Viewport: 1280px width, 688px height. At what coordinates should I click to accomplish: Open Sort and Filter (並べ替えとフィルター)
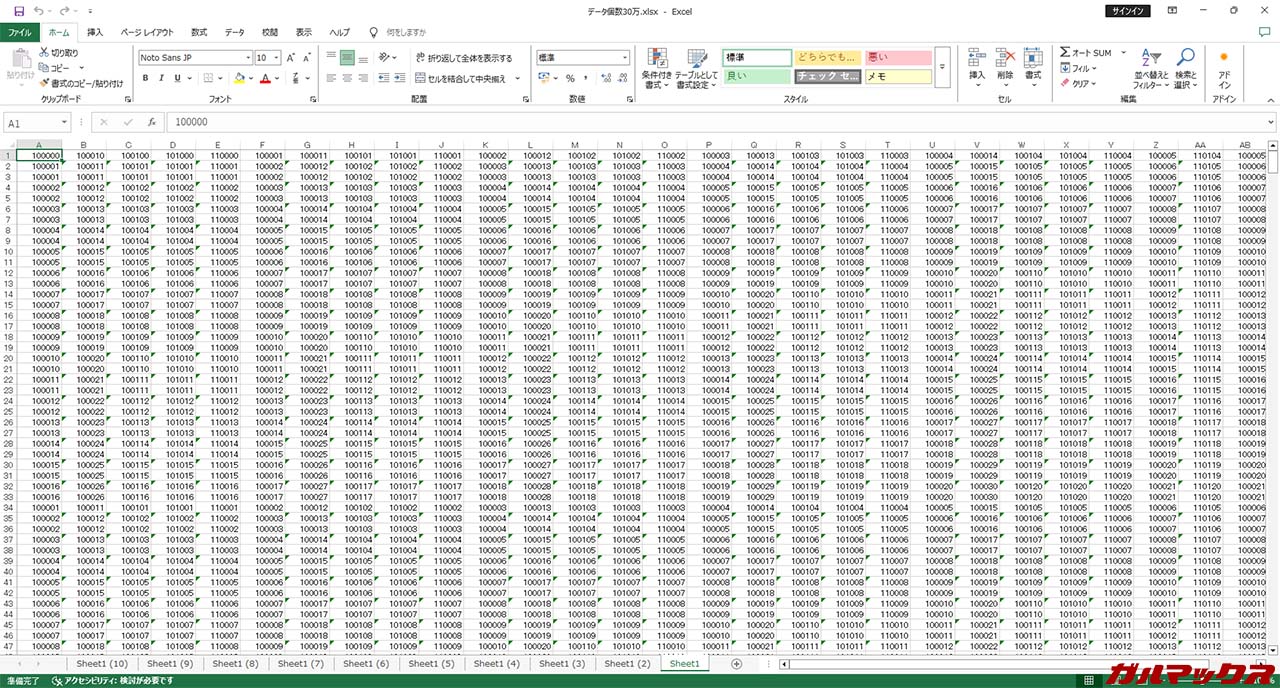click(x=1152, y=69)
